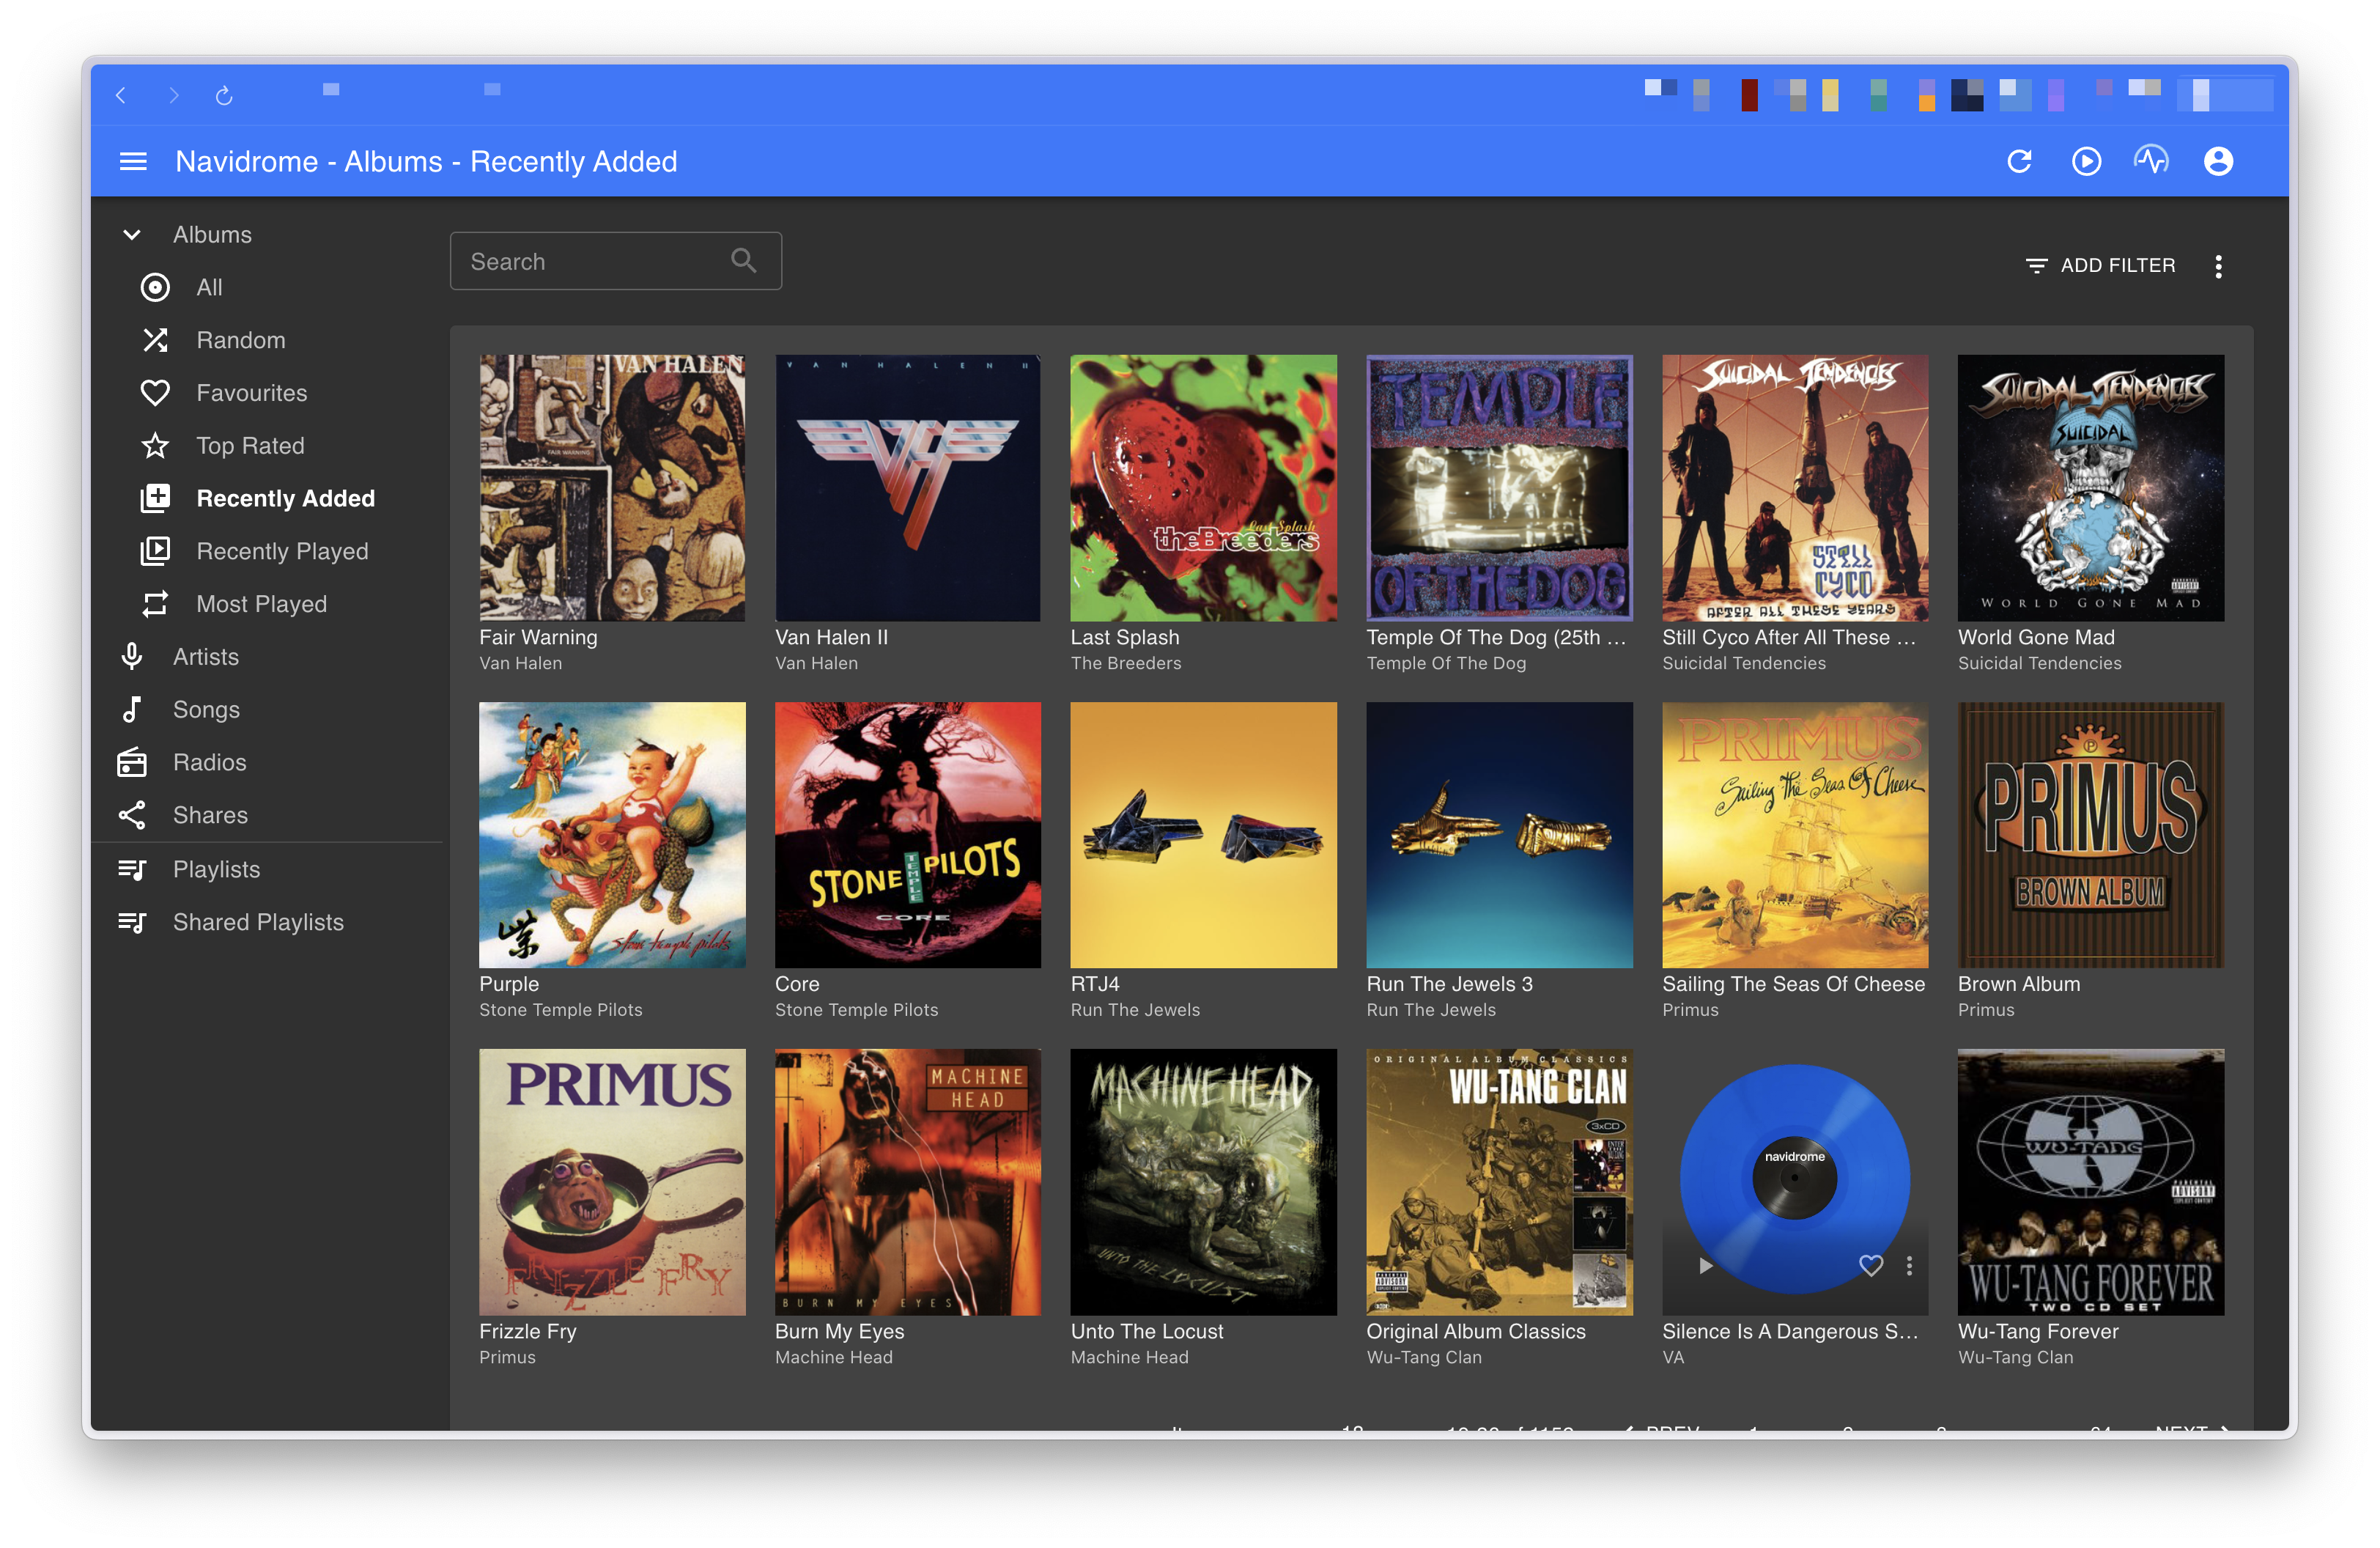The height and width of the screenshot is (1548, 2380).
Task: Click the refresh icon in app bar
Action: tap(2019, 161)
